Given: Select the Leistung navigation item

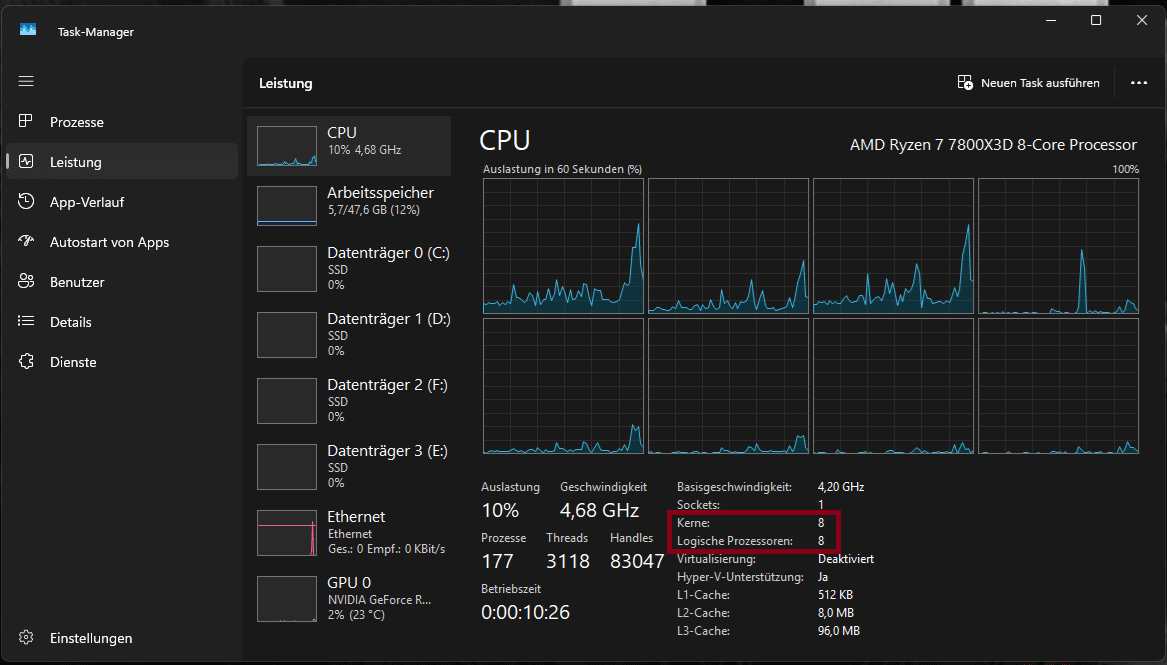Looking at the screenshot, I should (x=121, y=161).
